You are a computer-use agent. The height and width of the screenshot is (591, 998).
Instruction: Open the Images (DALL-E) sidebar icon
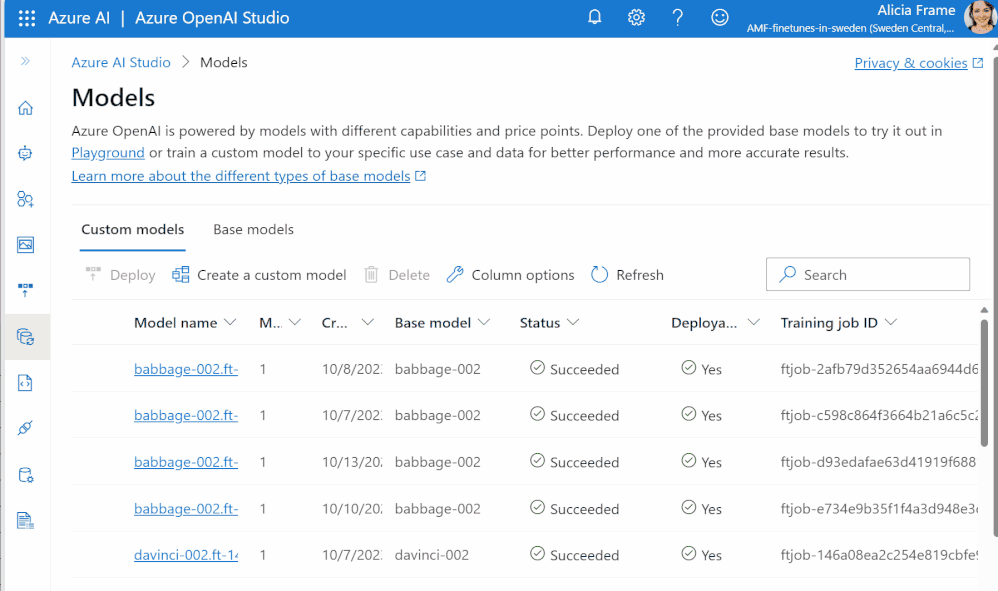point(26,244)
